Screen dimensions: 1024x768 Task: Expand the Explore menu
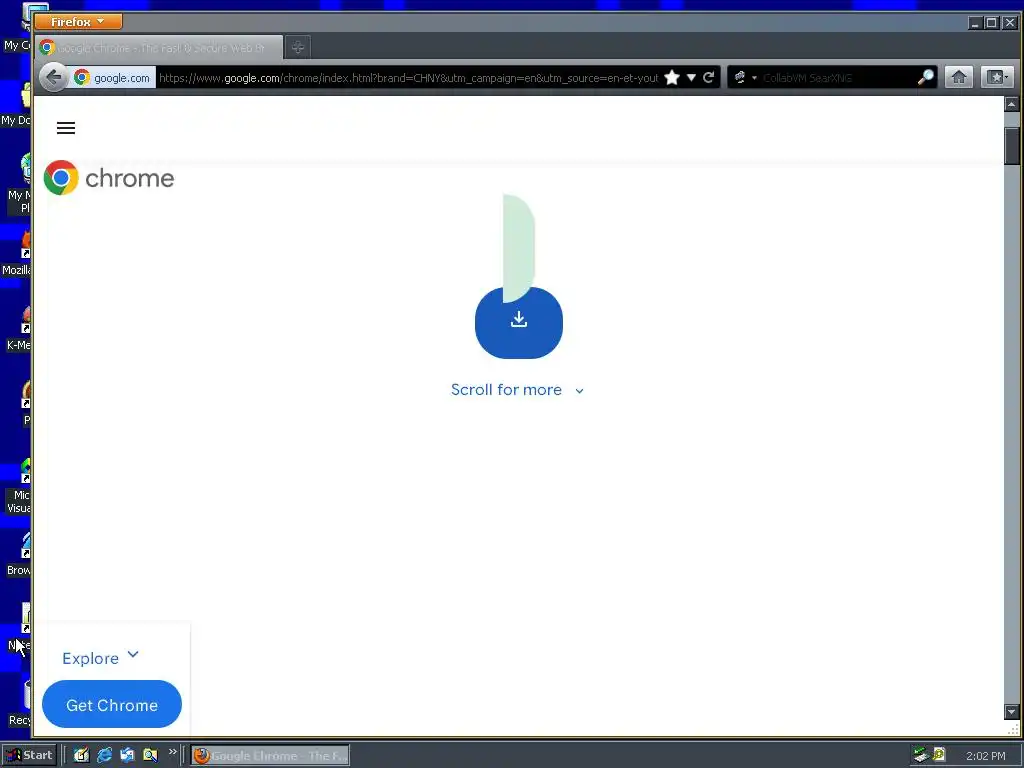[x=101, y=658]
